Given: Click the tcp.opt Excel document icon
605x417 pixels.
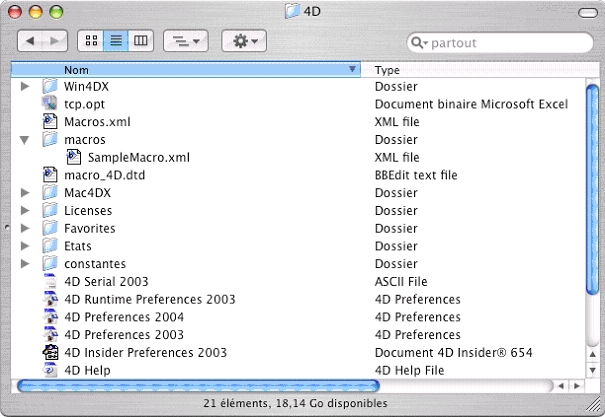Looking at the screenshot, I should pyautogui.click(x=50, y=104).
